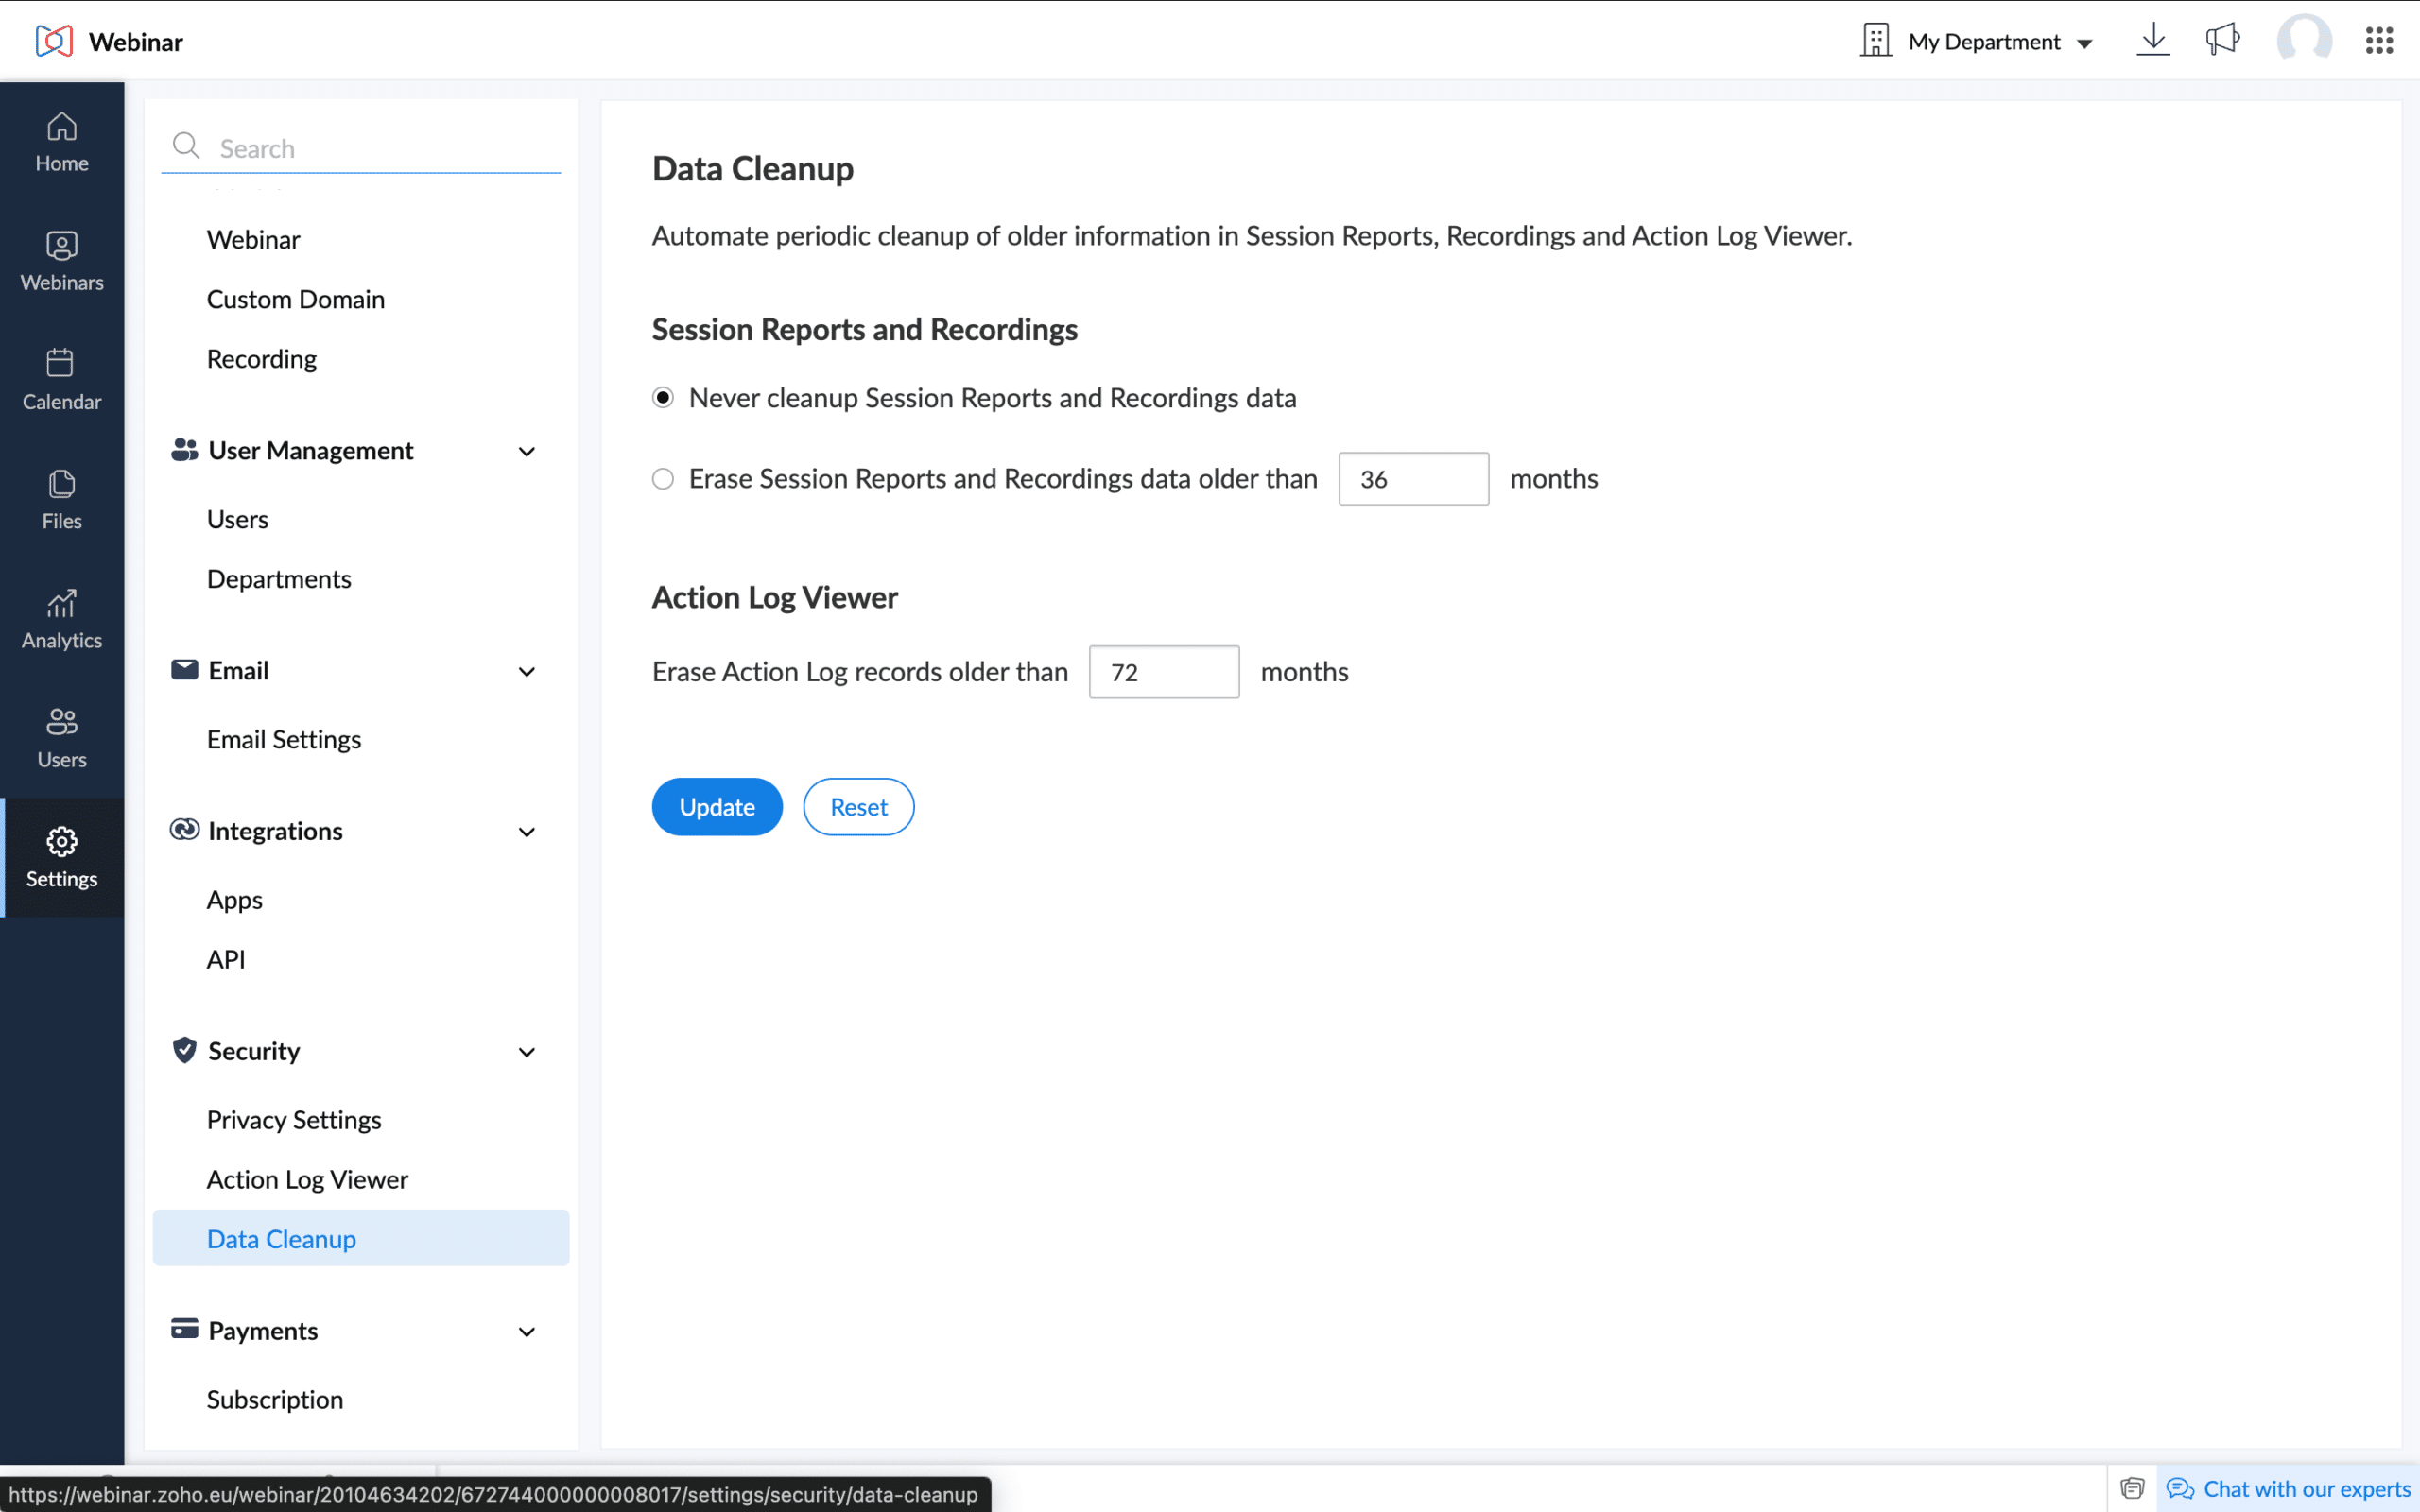Open the Home section in sidebar
The height and width of the screenshot is (1512, 2420).
(x=61, y=141)
